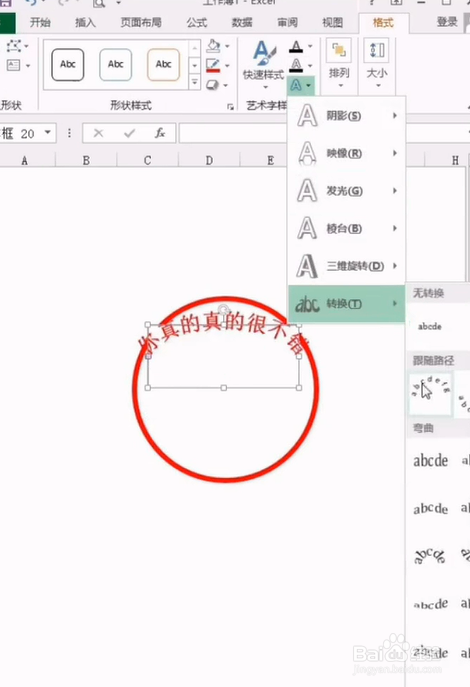This screenshot has width=470, height=687.
Task: Open the 发光(G) glow submenu
Action: 346,191
